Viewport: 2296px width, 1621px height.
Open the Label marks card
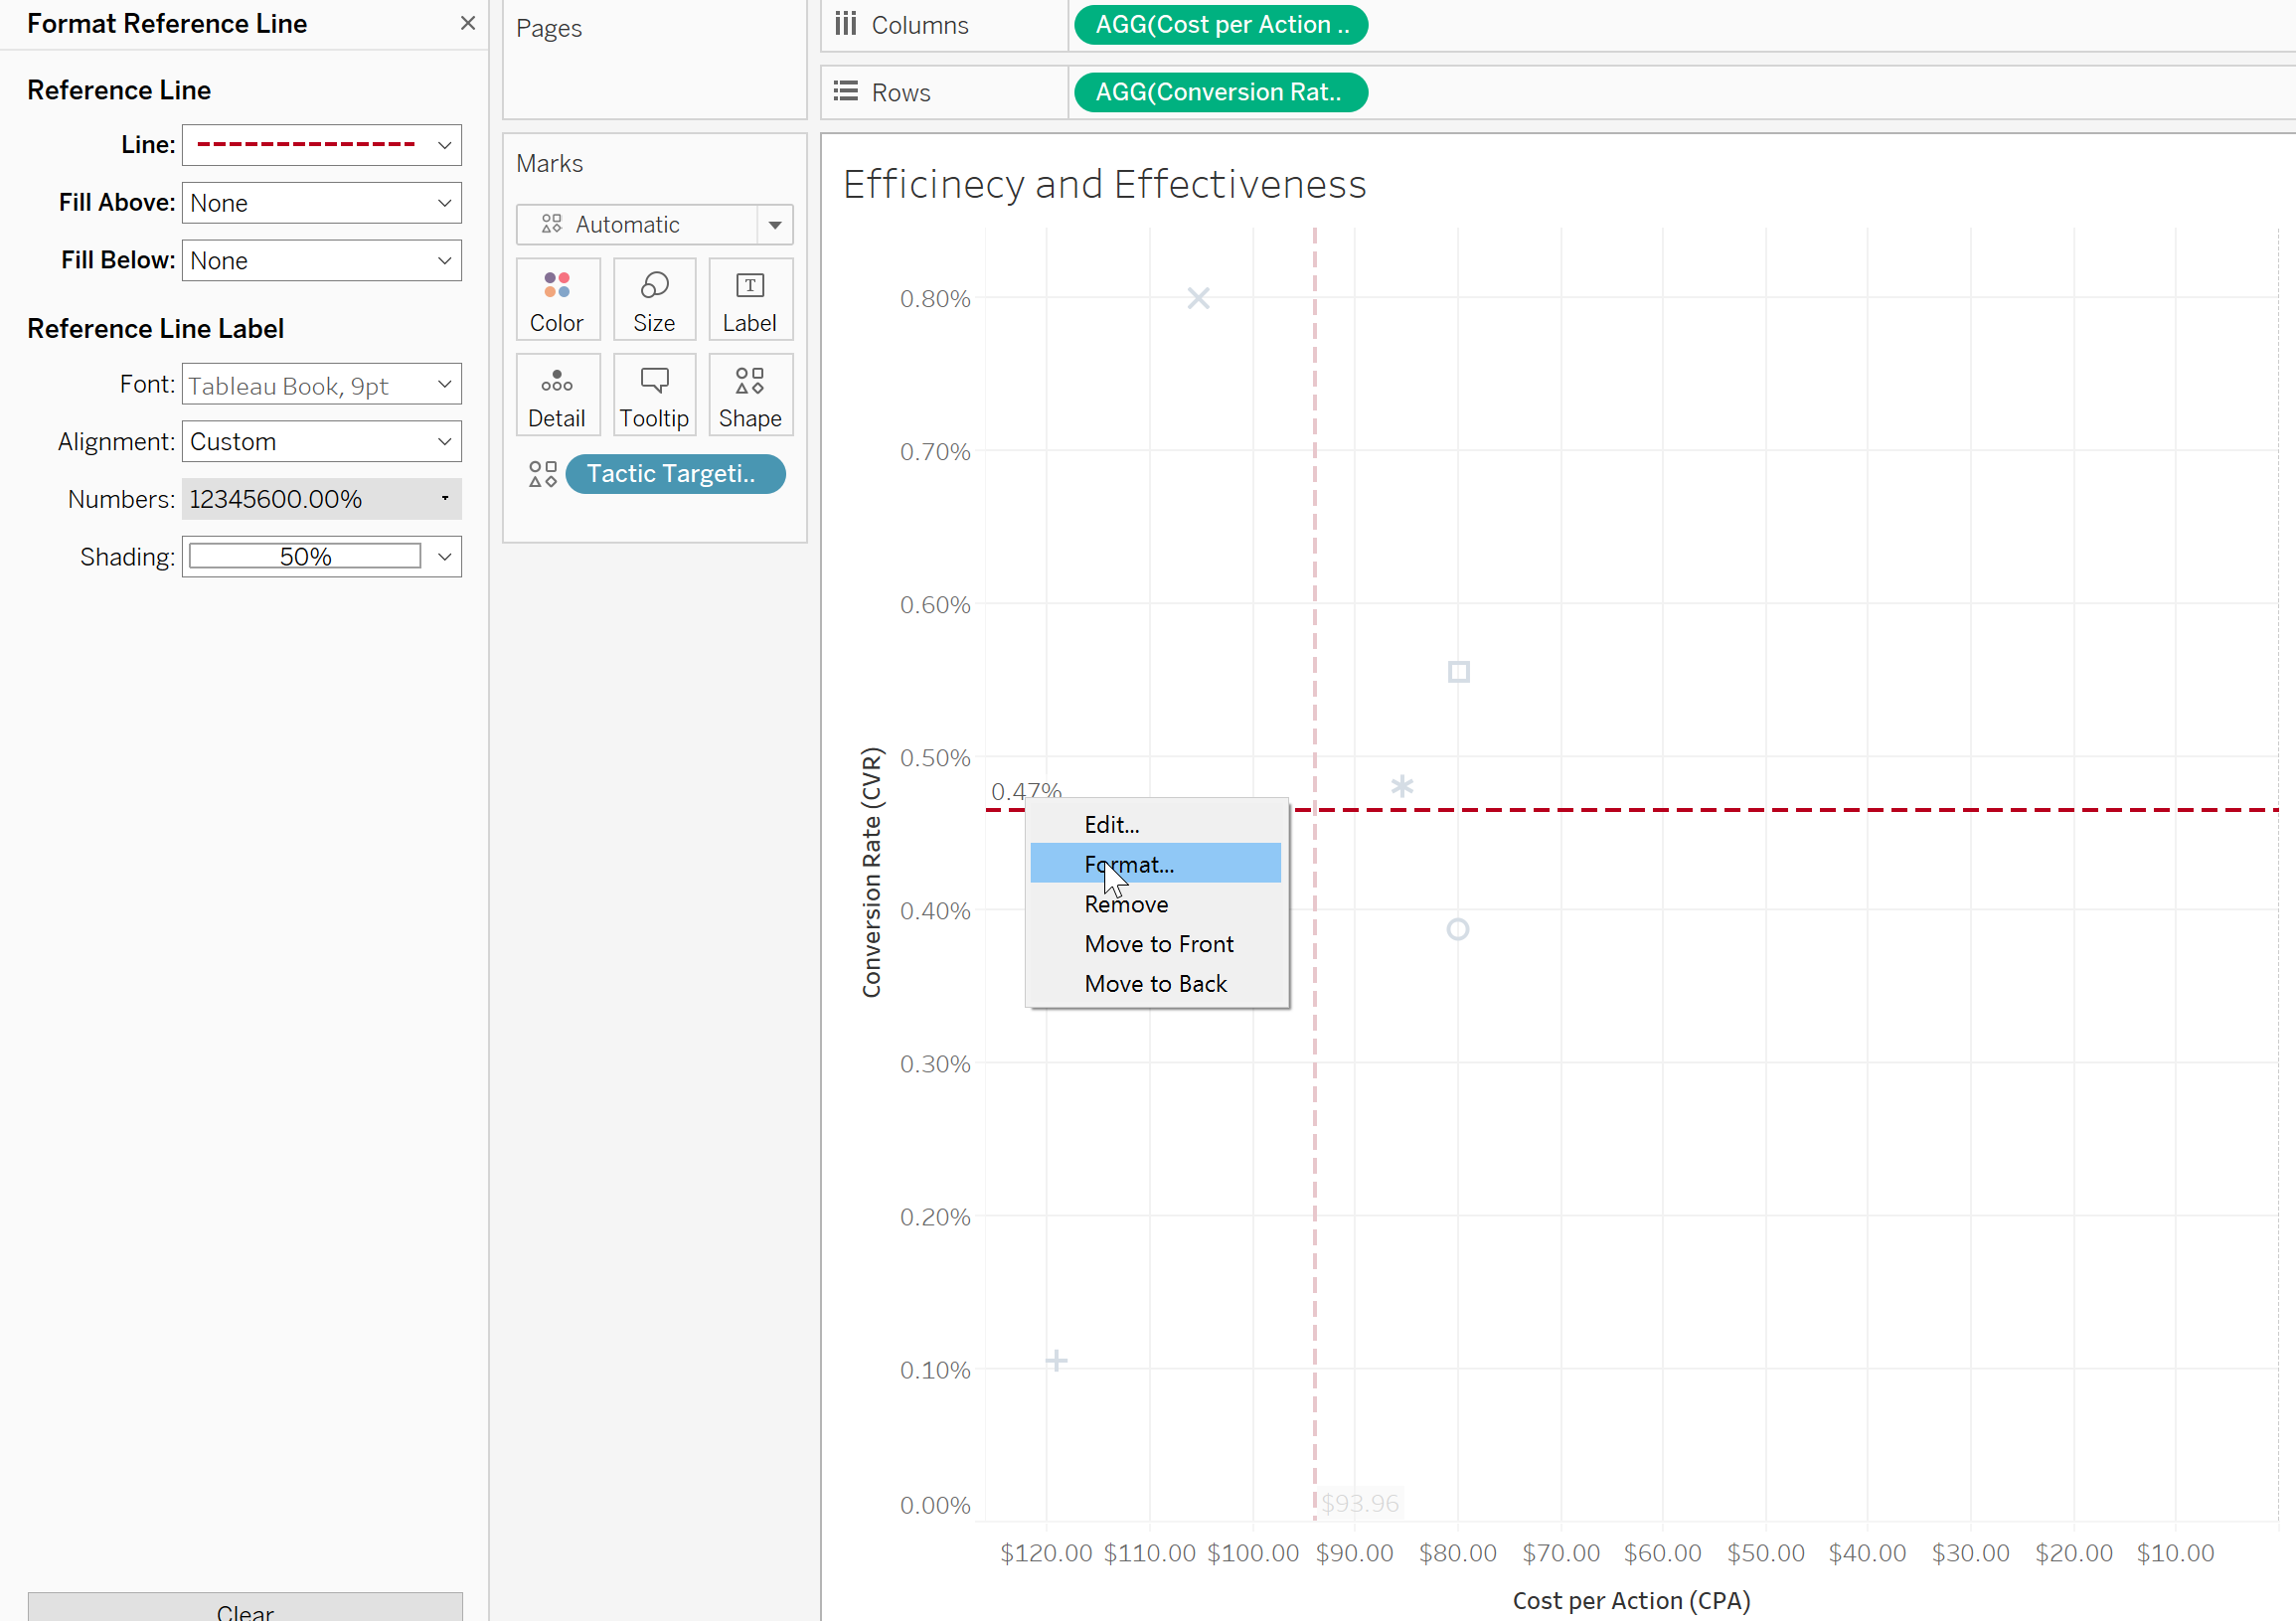pos(750,300)
